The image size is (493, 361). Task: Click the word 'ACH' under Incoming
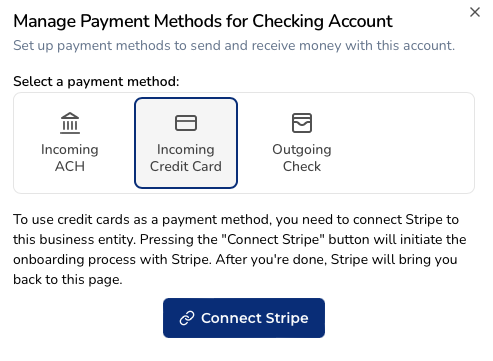pos(70,166)
